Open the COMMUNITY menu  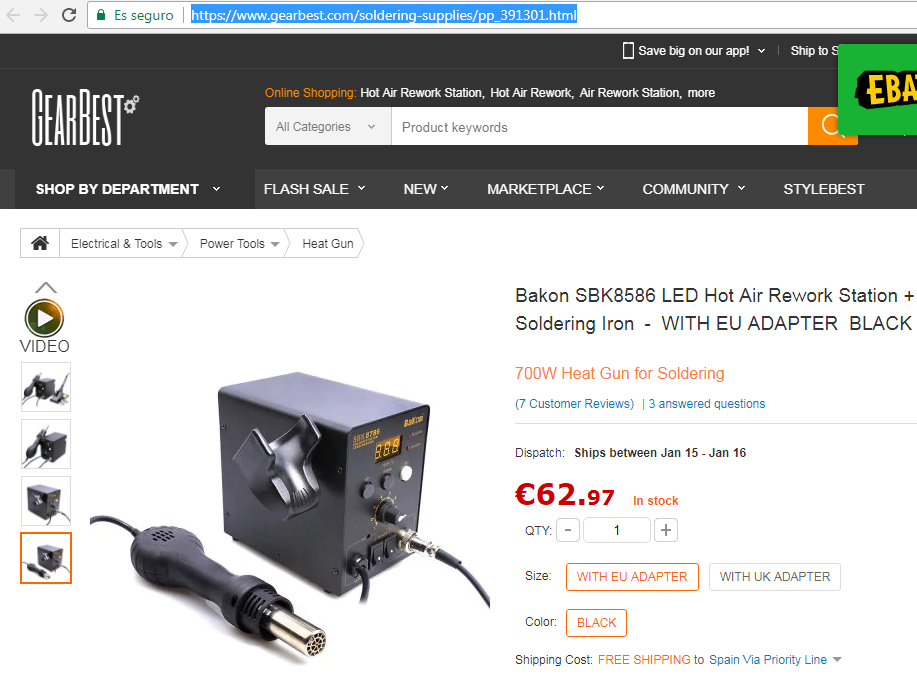pyautogui.click(x=694, y=189)
